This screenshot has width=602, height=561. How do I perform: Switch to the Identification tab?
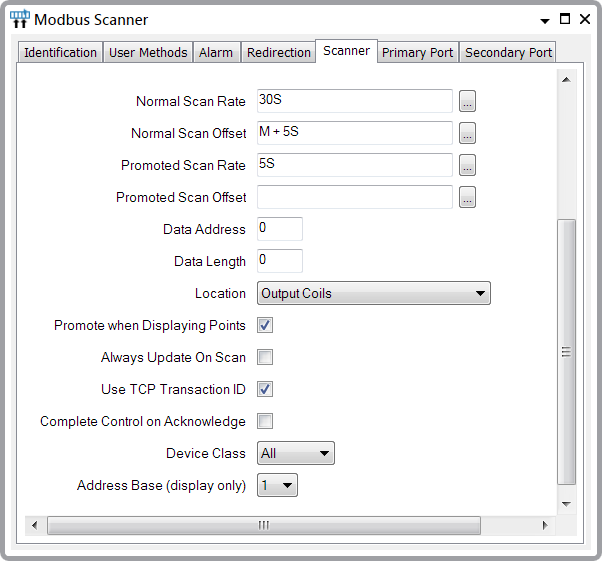coord(60,52)
